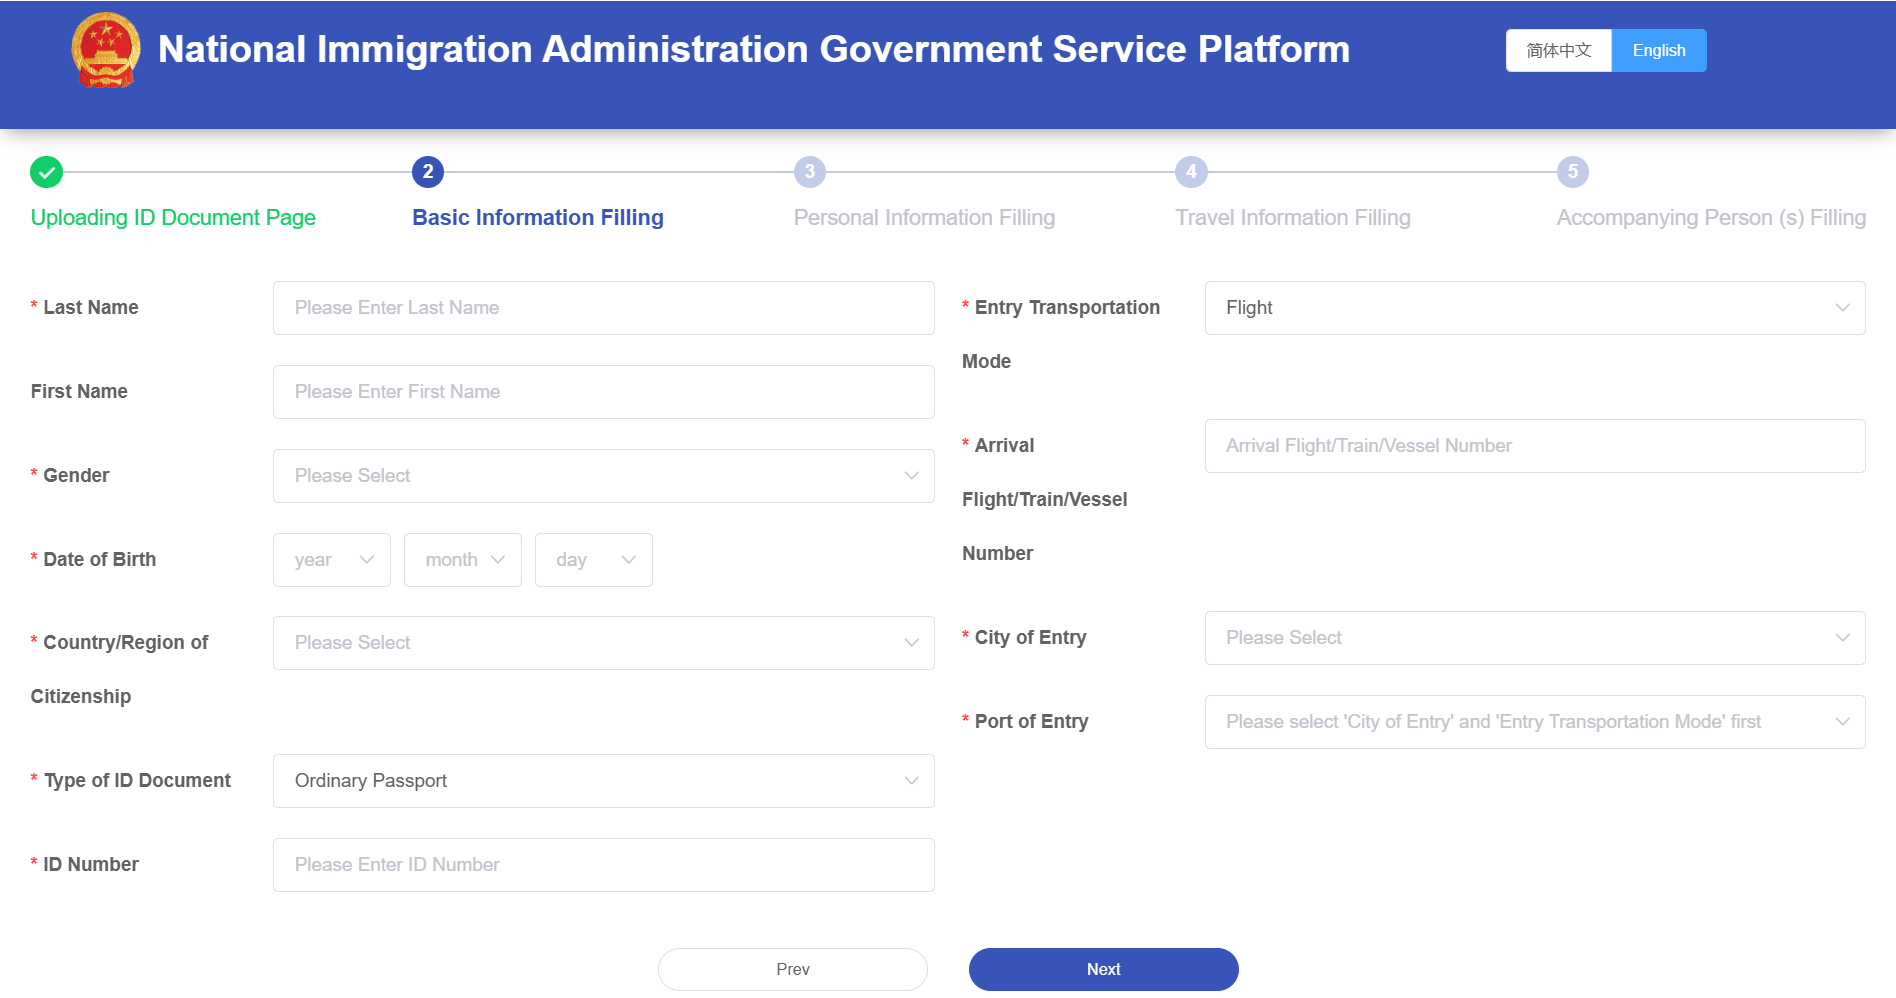Click the national emblem logo
Image resolution: width=1896 pixels, height=998 pixels.
click(106, 50)
